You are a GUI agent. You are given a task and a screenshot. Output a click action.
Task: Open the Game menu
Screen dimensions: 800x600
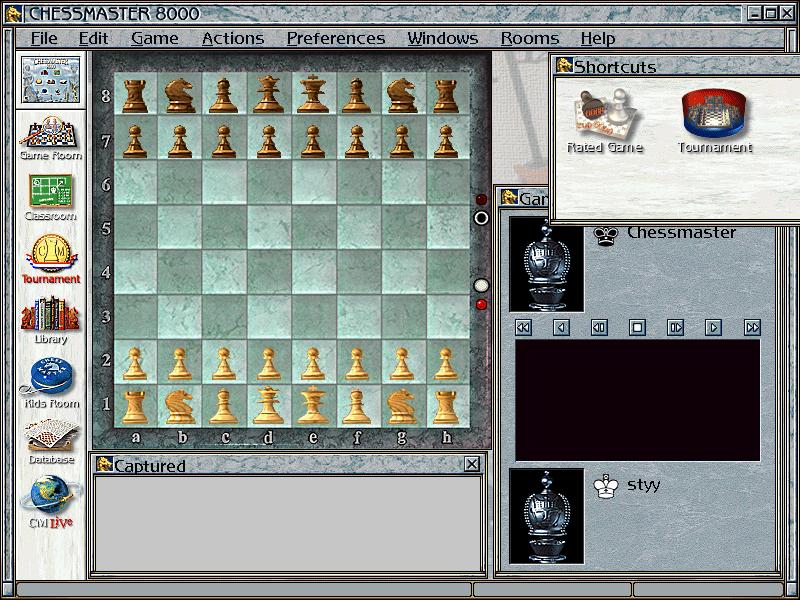pyautogui.click(x=155, y=38)
